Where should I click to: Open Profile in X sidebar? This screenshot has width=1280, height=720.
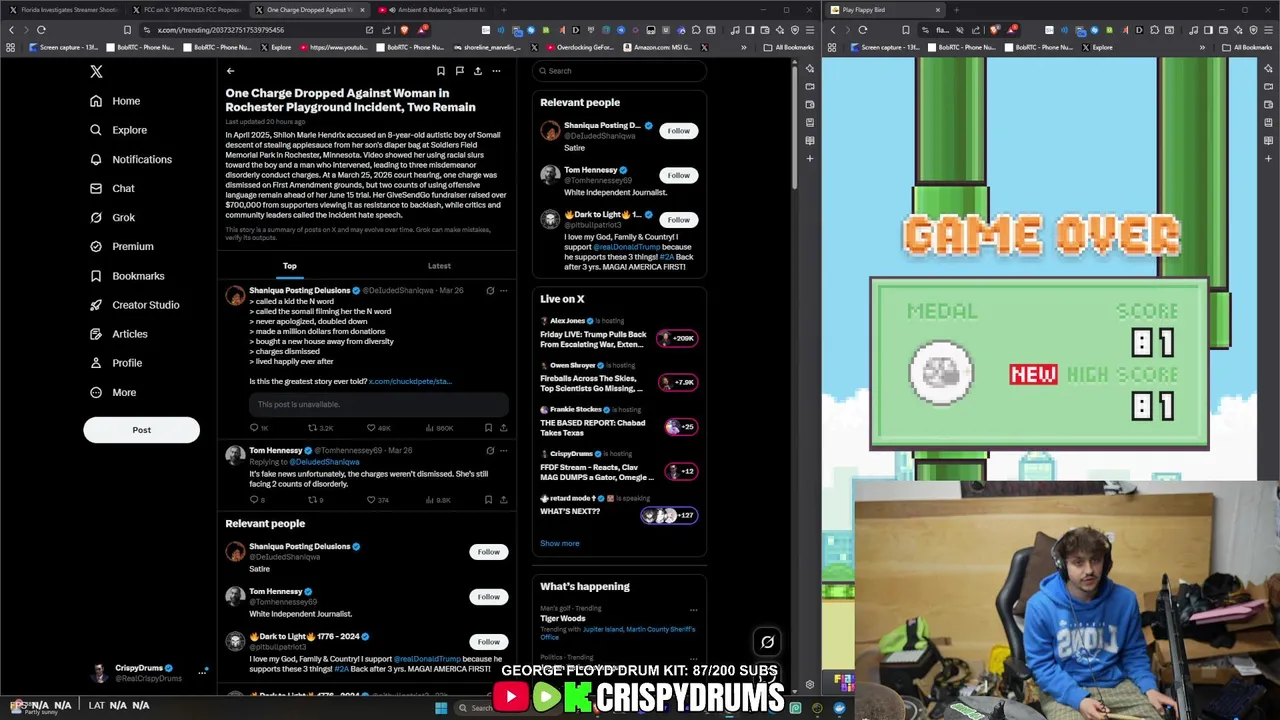(115, 363)
